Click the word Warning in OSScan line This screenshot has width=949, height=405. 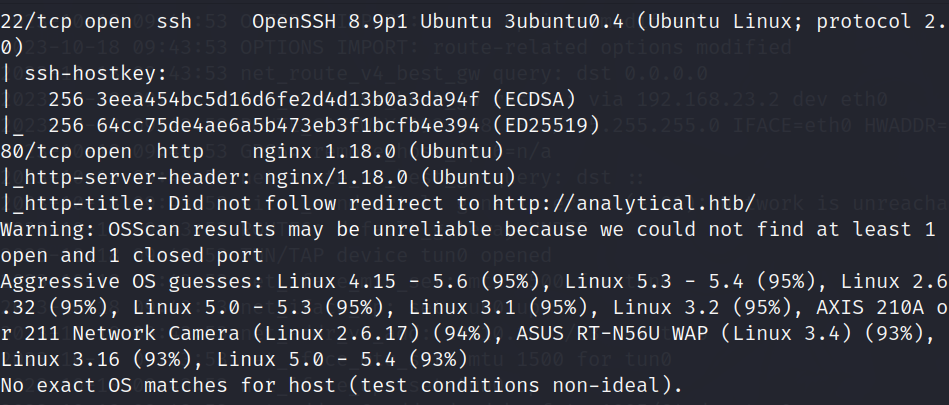[x=40, y=228]
